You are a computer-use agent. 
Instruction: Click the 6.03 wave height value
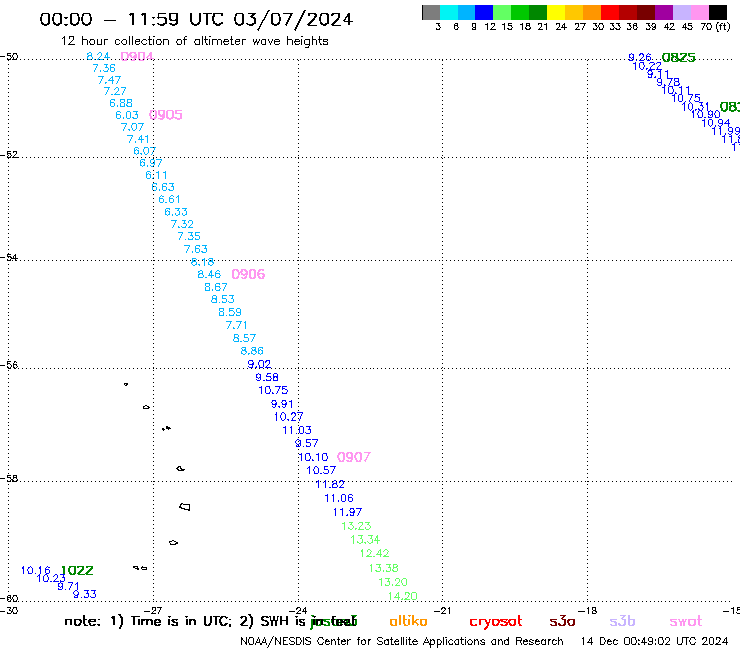[127, 115]
